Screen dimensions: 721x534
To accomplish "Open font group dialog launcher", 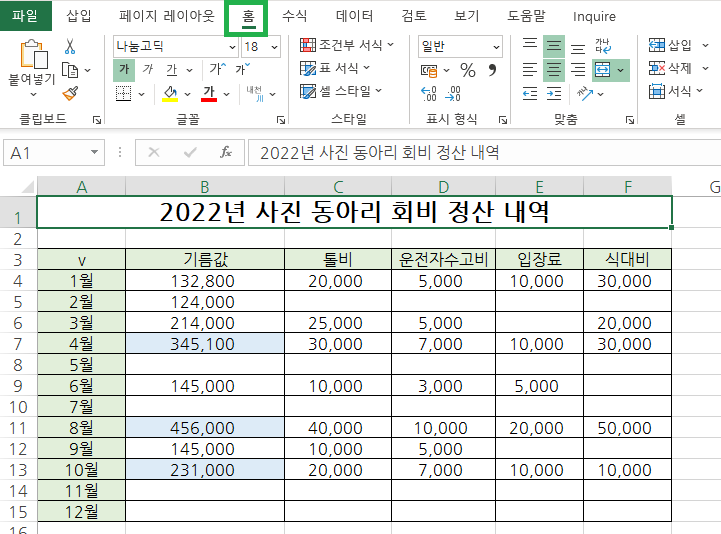I will [280, 120].
